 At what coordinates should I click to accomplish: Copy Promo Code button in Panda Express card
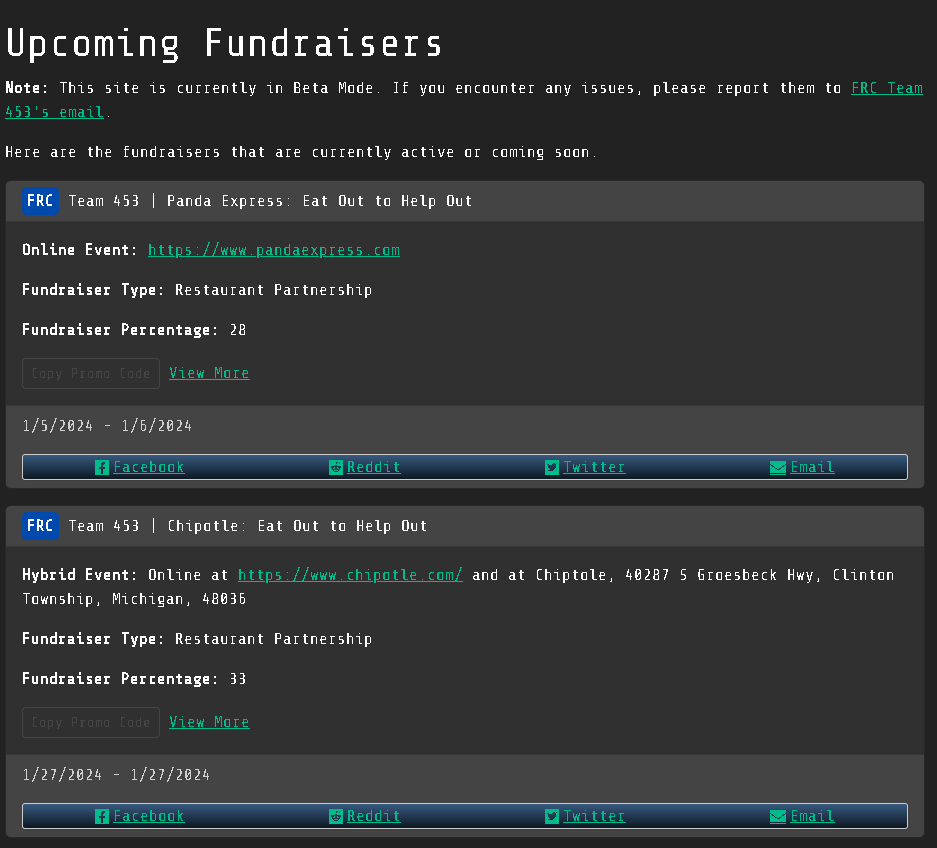(91, 374)
